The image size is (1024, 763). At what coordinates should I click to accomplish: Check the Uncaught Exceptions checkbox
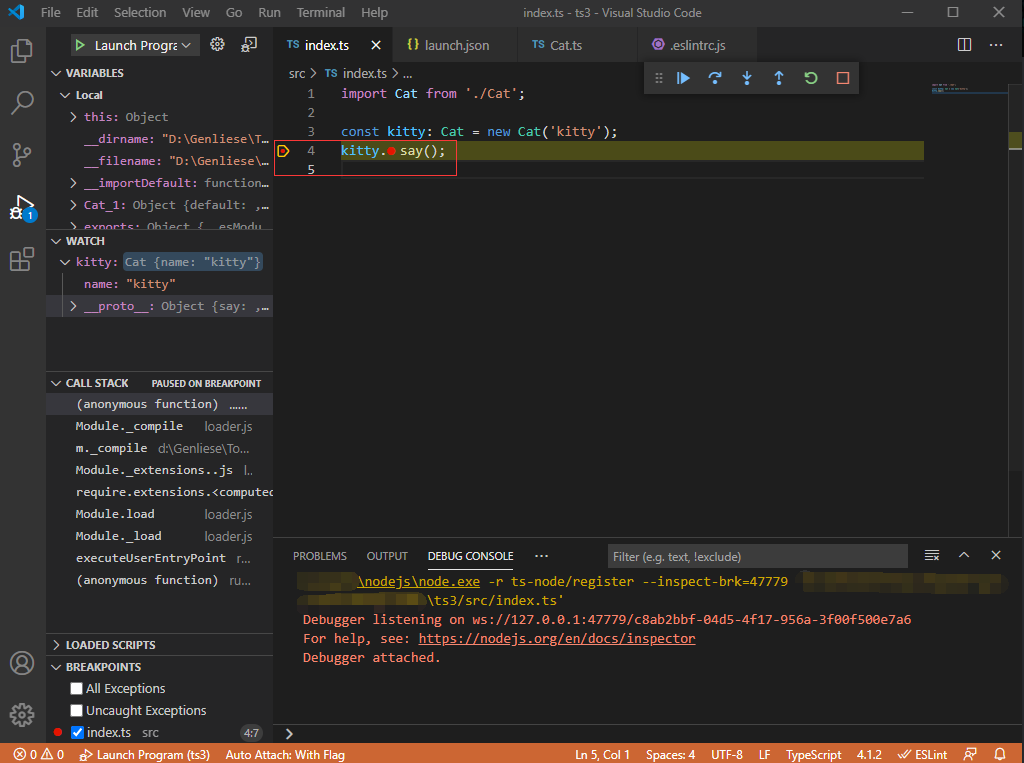tap(76, 711)
